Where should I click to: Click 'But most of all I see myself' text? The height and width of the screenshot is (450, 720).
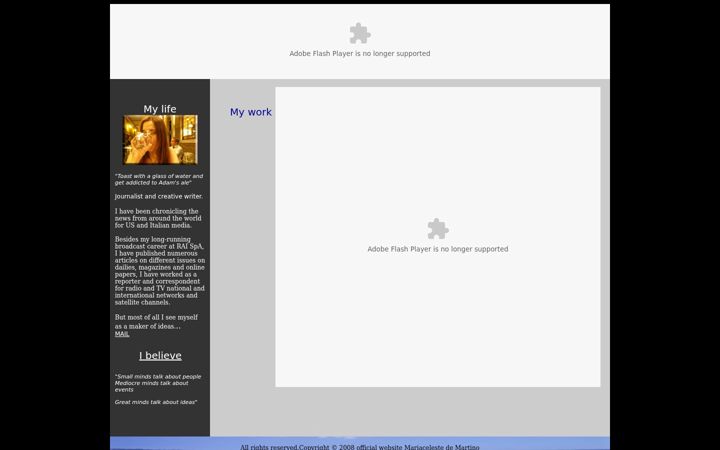pos(156,321)
